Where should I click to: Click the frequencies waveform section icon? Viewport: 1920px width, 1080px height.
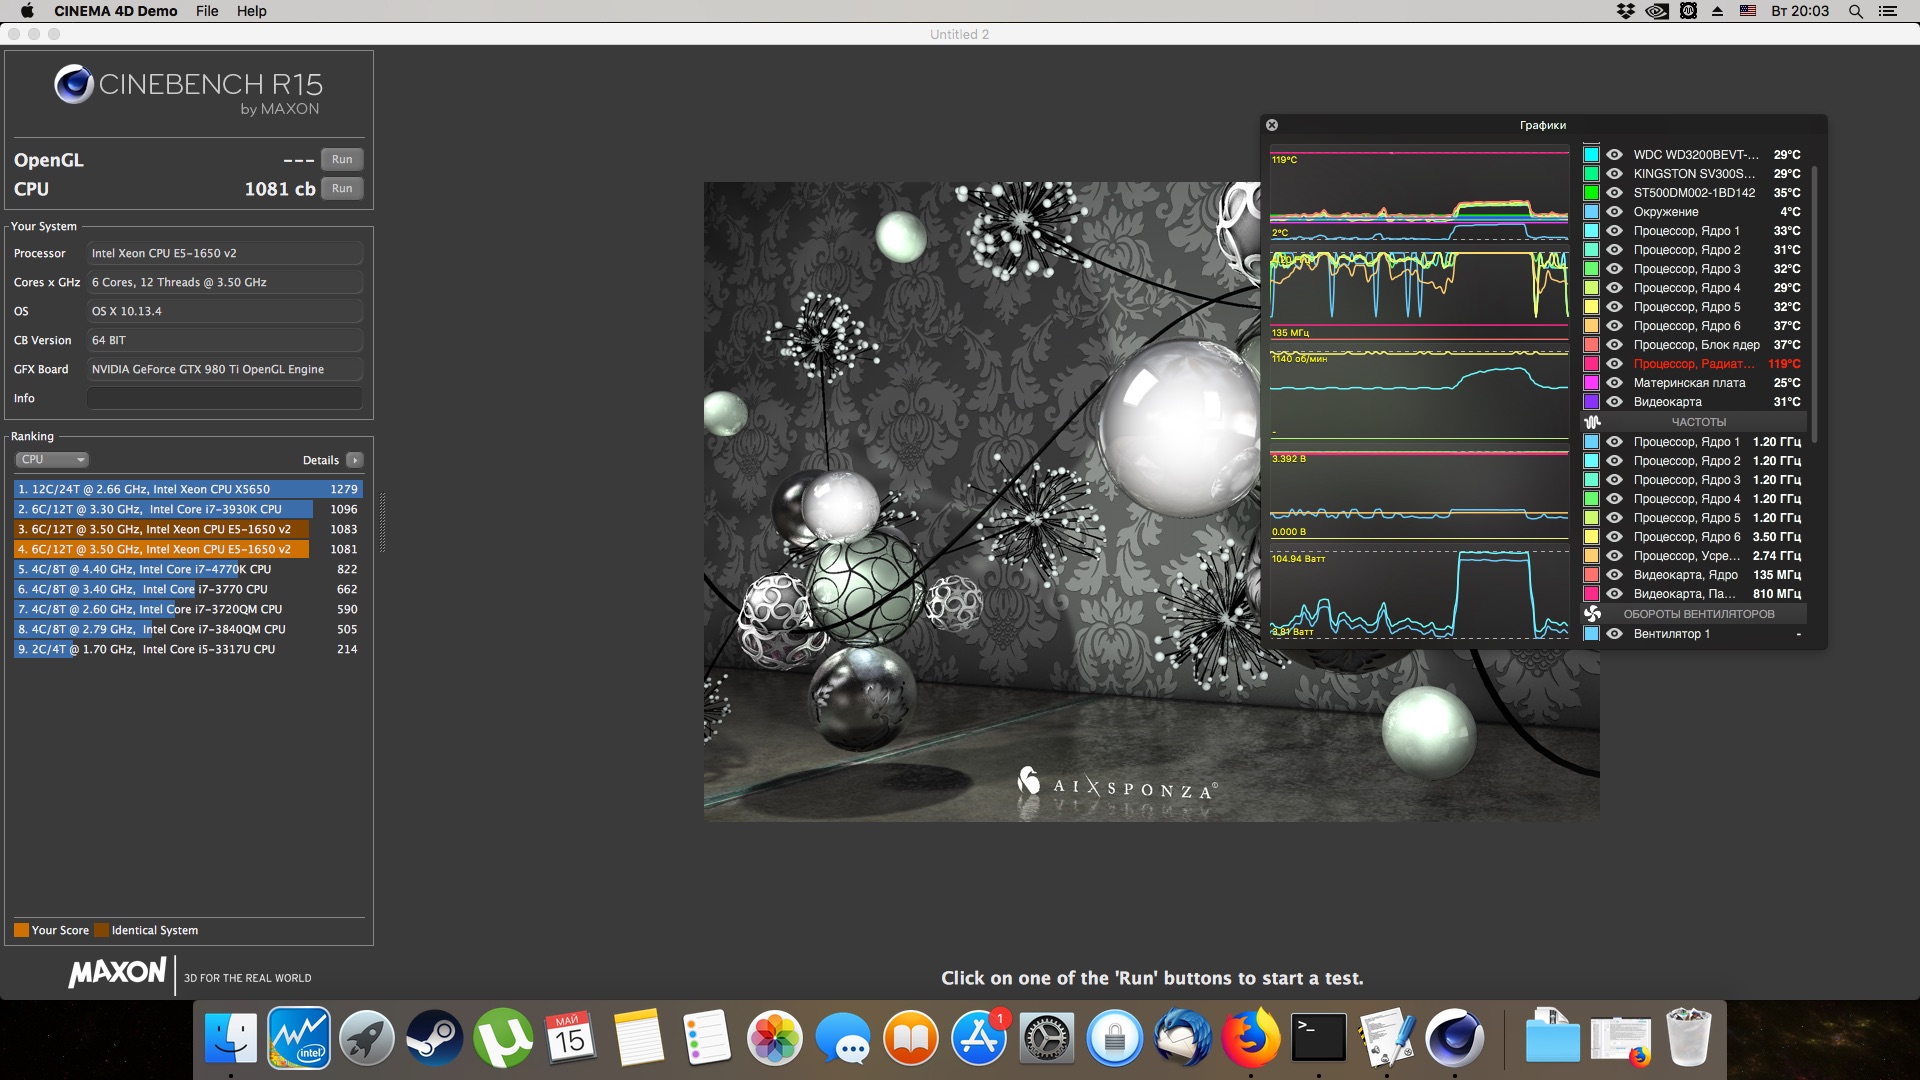click(1593, 422)
